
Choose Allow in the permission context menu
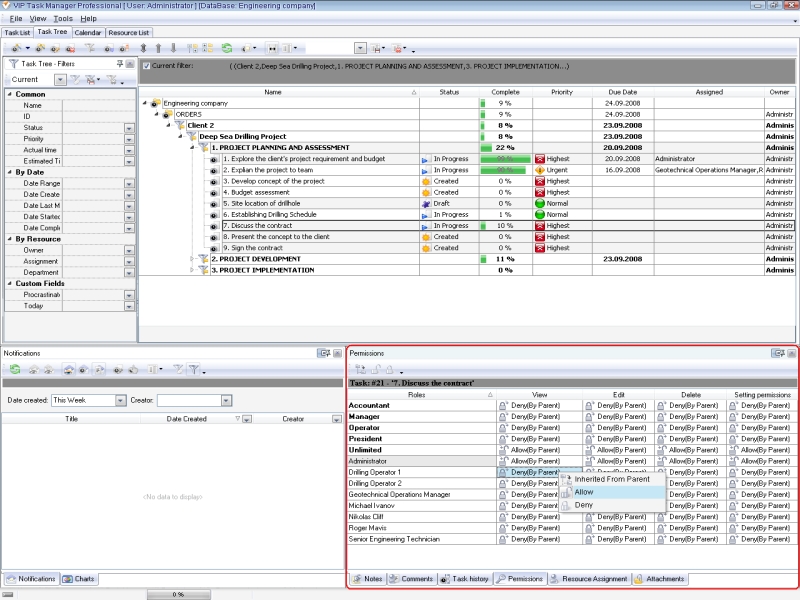pyautogui.click(x=584, y=492)
